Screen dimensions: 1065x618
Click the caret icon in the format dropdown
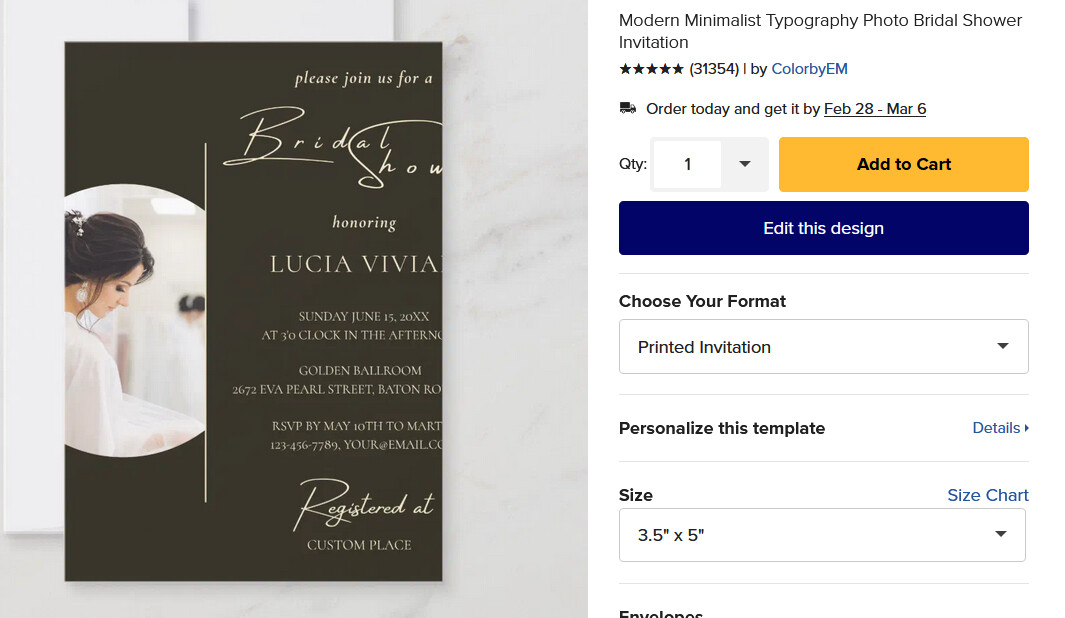pos(1003,346)
